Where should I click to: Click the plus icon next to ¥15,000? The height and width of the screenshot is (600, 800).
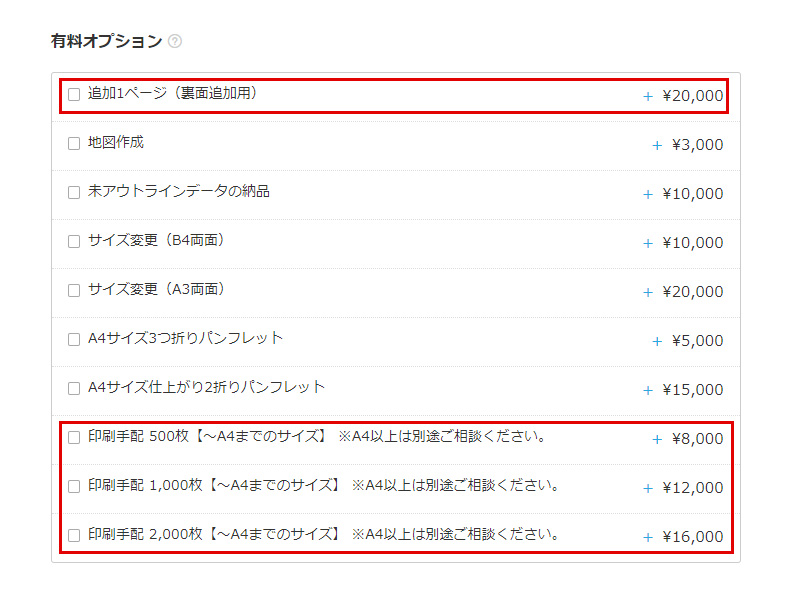648,390
